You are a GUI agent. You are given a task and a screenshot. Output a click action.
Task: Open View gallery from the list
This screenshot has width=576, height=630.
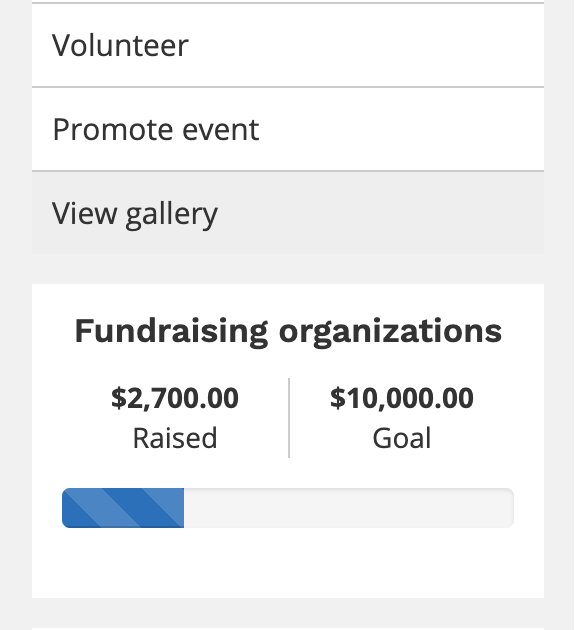point(288,213)
